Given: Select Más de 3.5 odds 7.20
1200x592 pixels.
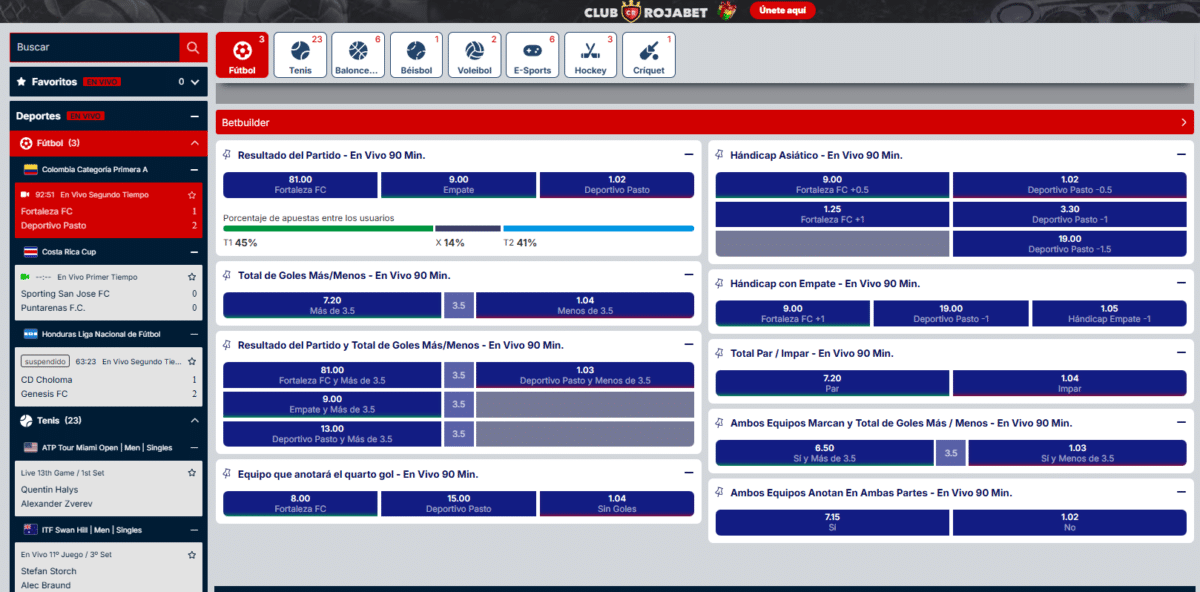Looking at the screenshot, I should [x=332, y=305].
